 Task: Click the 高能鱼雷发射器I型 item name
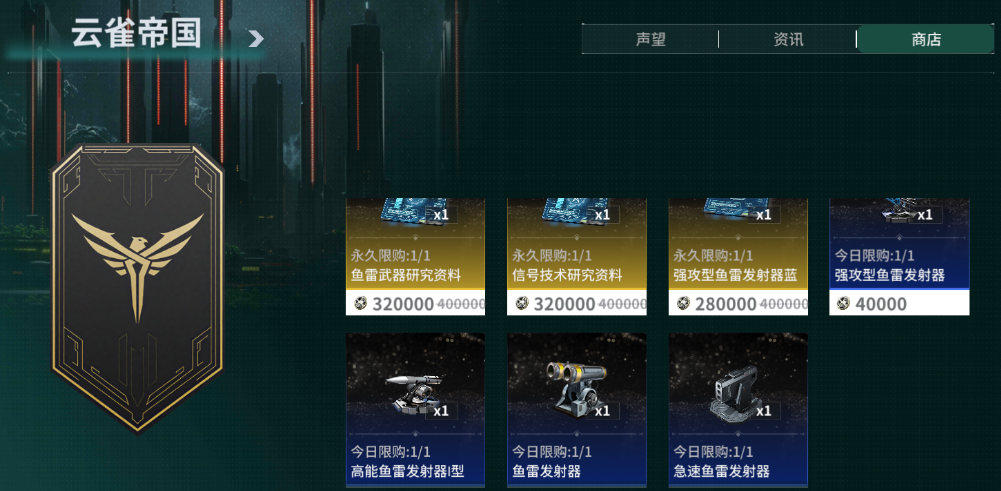407,472
